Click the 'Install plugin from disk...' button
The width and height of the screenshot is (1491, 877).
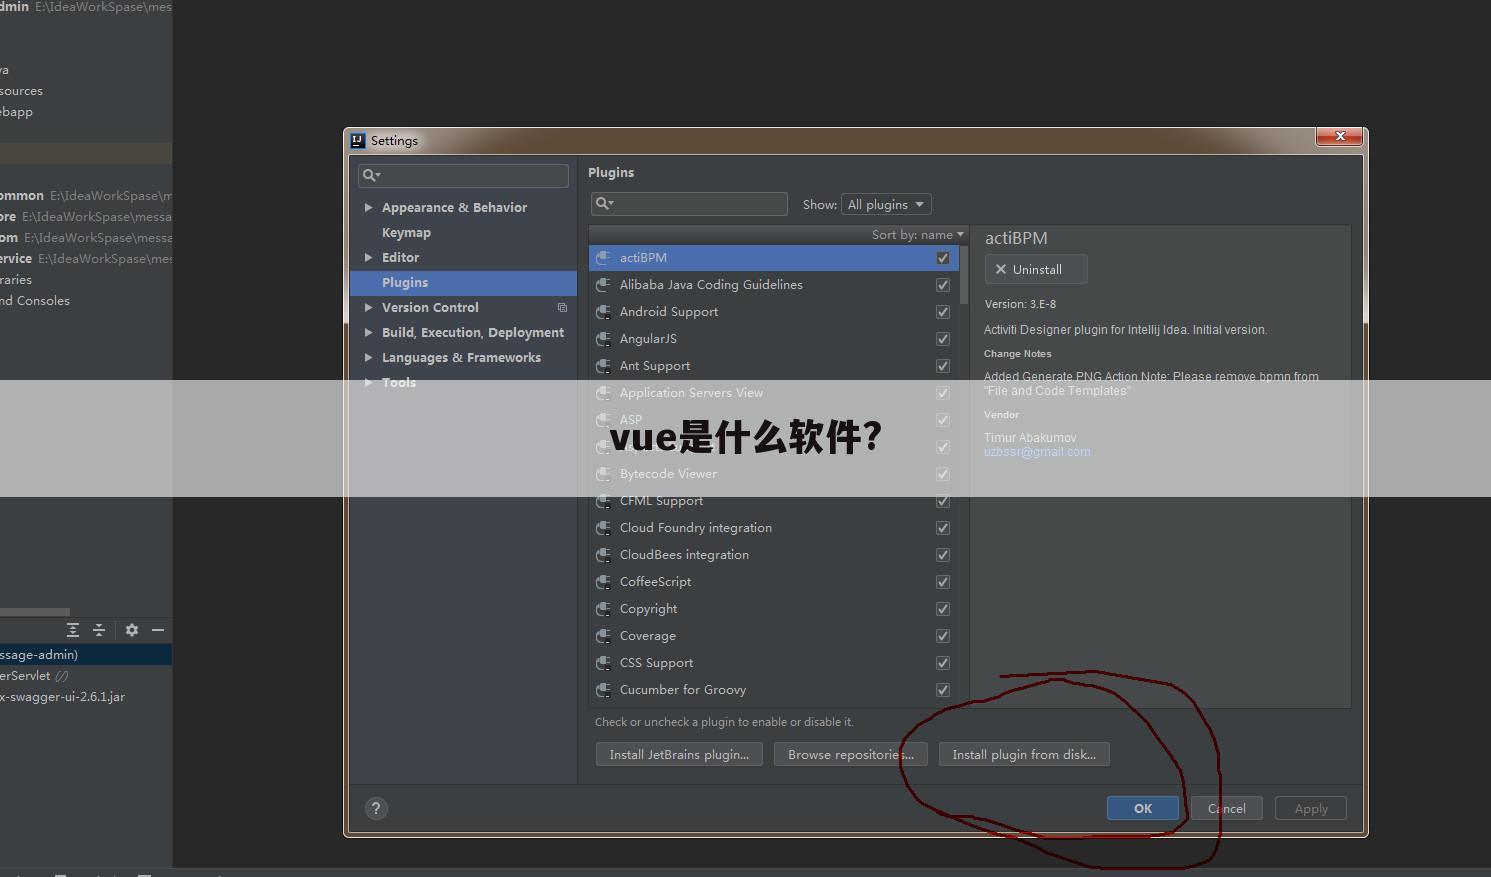[1024, 754]
